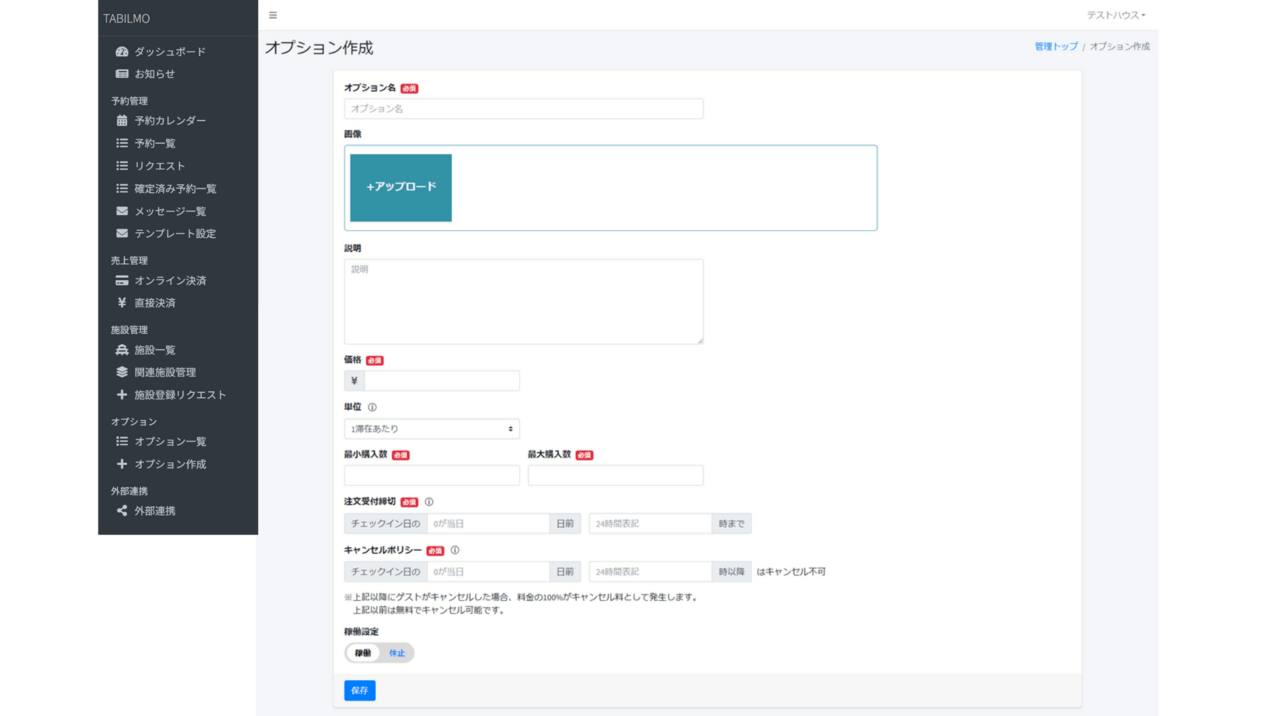
Task: Switch operation setting to 休止
Action: pos(397,653)
